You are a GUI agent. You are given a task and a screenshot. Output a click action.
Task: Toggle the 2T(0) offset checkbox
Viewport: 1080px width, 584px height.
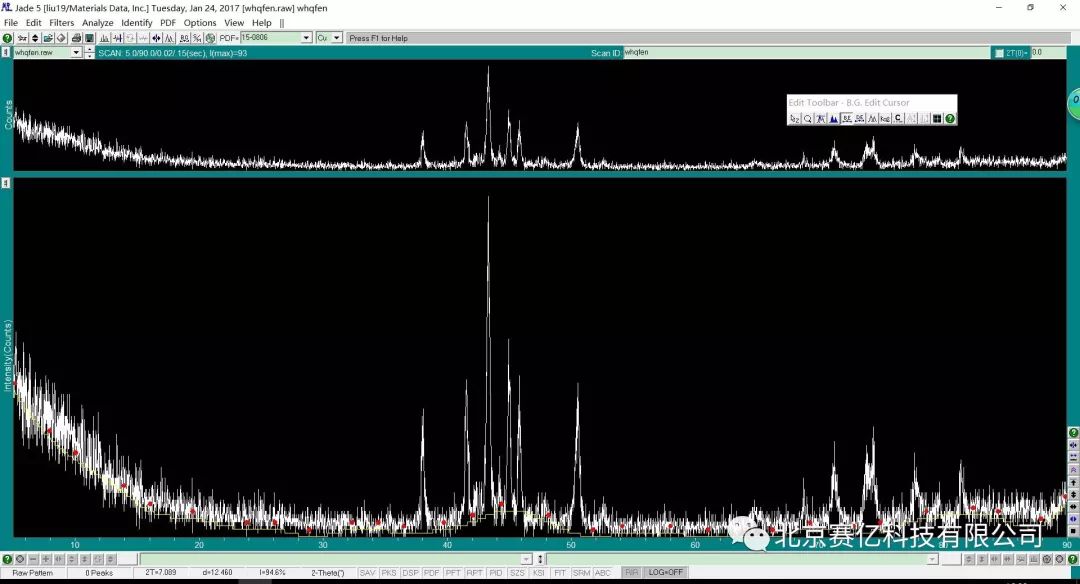tap(998, 53)
